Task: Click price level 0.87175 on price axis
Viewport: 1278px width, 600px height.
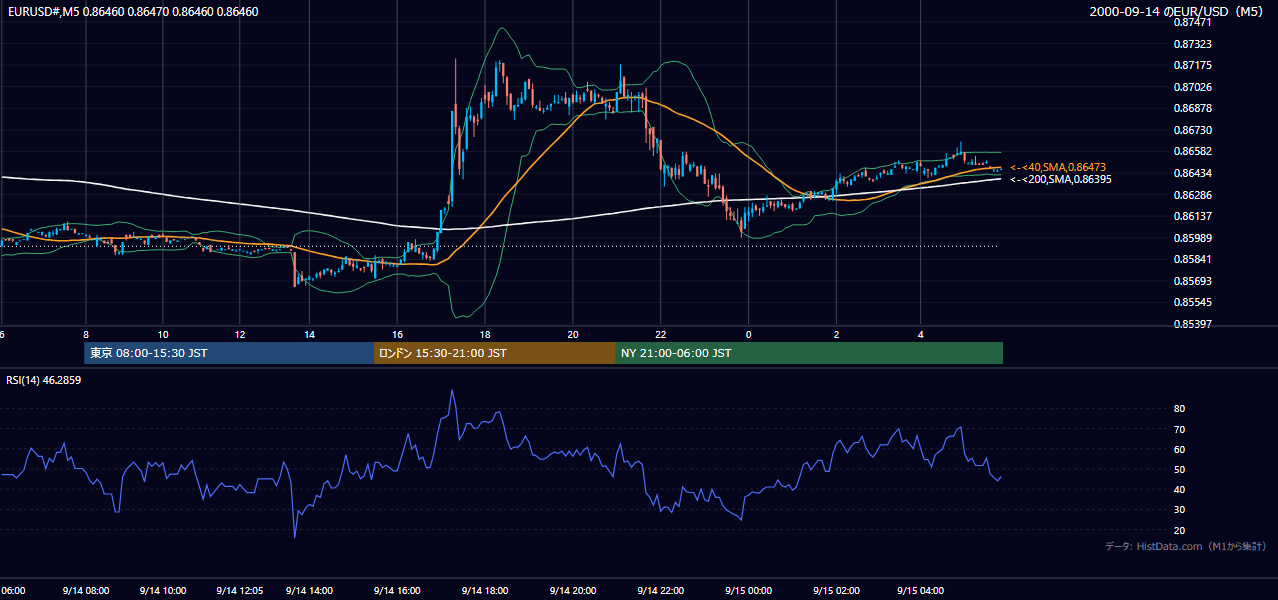Action: [x=1193, y=66]
